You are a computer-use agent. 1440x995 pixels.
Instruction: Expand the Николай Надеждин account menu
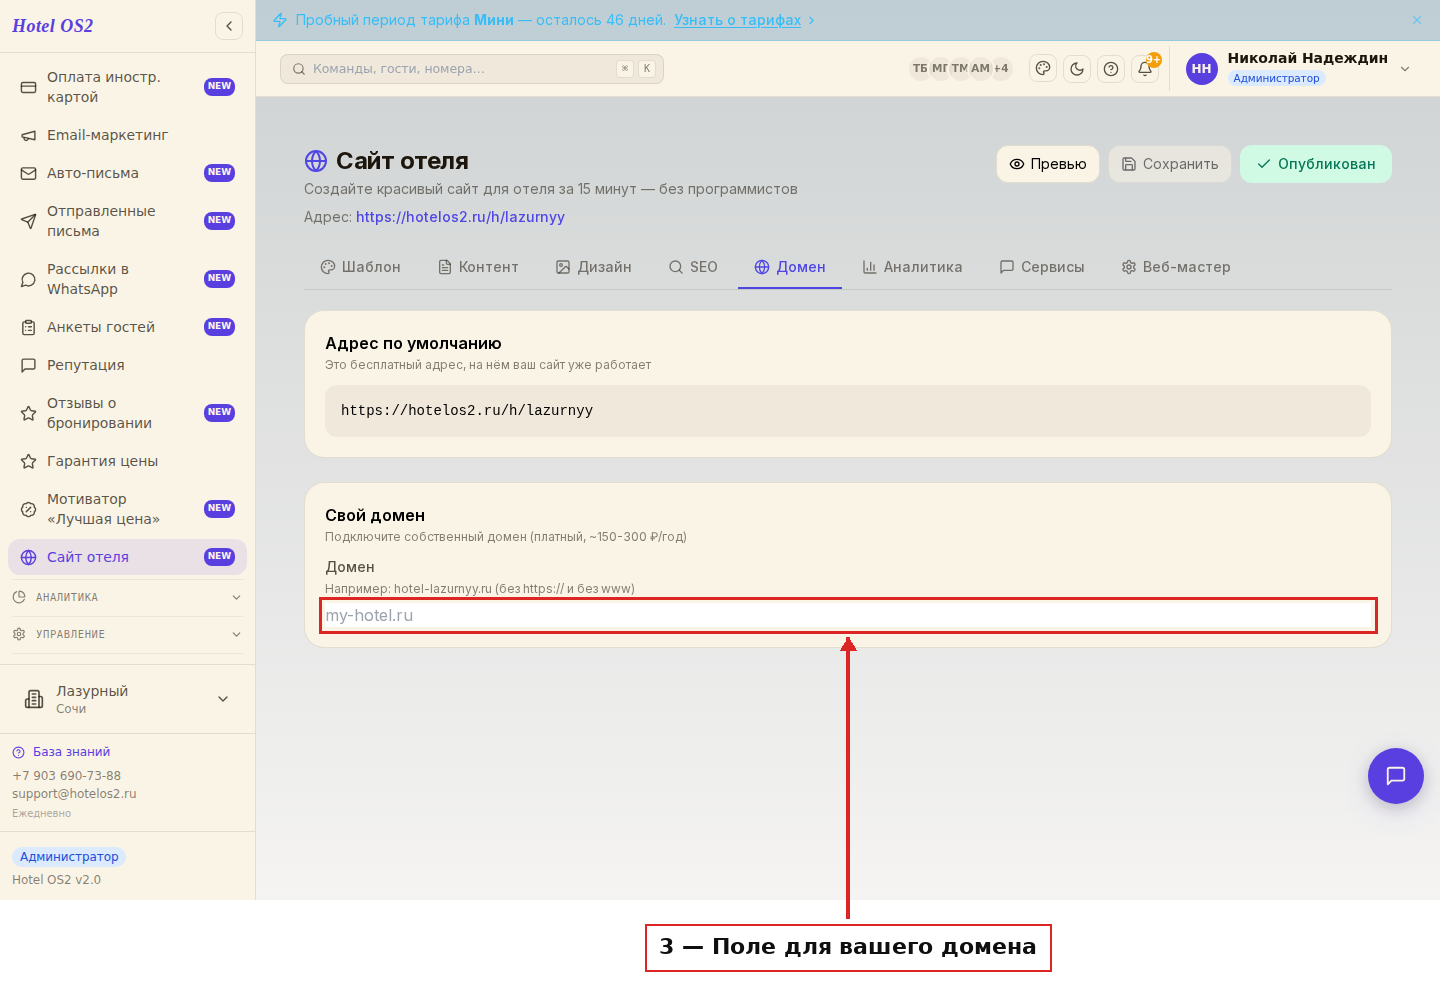(1405, 69)
